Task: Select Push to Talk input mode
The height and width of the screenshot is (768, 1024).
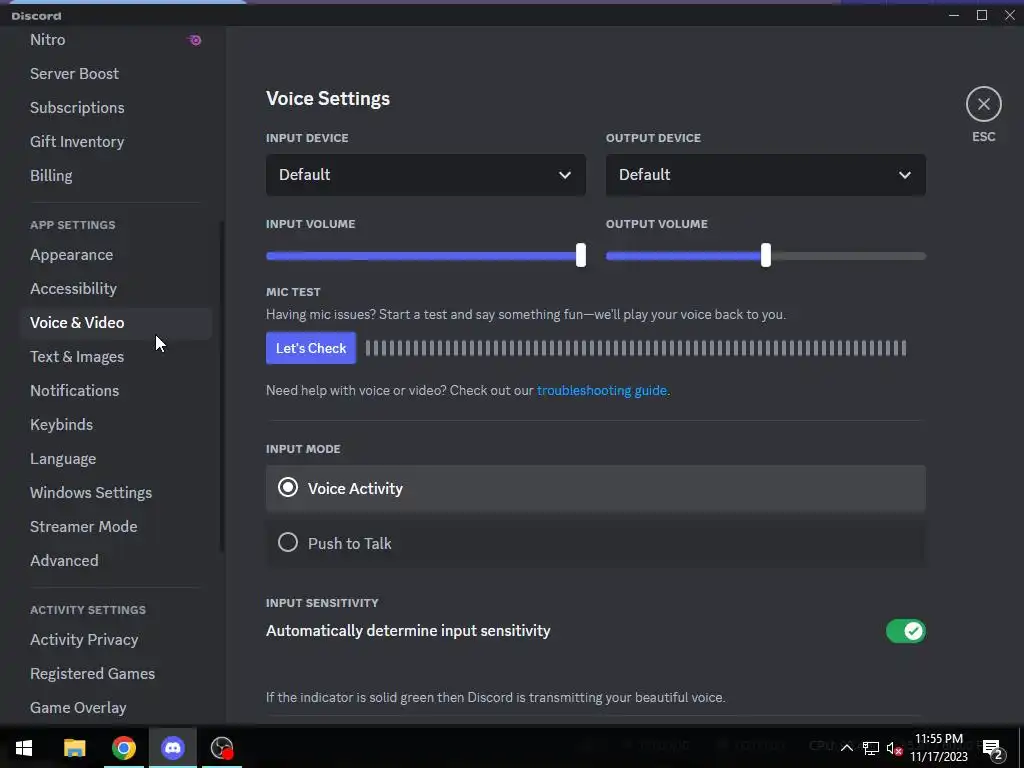Action: (596, 543)
